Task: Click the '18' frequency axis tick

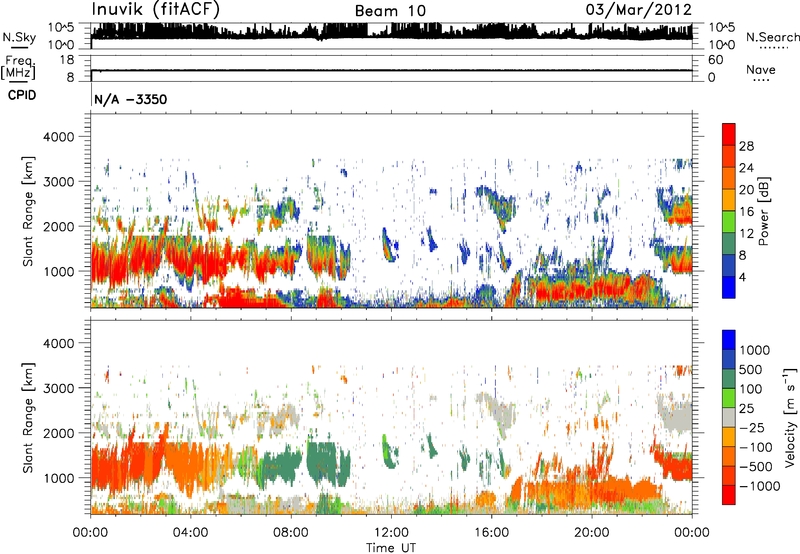Action: point(66,60)
